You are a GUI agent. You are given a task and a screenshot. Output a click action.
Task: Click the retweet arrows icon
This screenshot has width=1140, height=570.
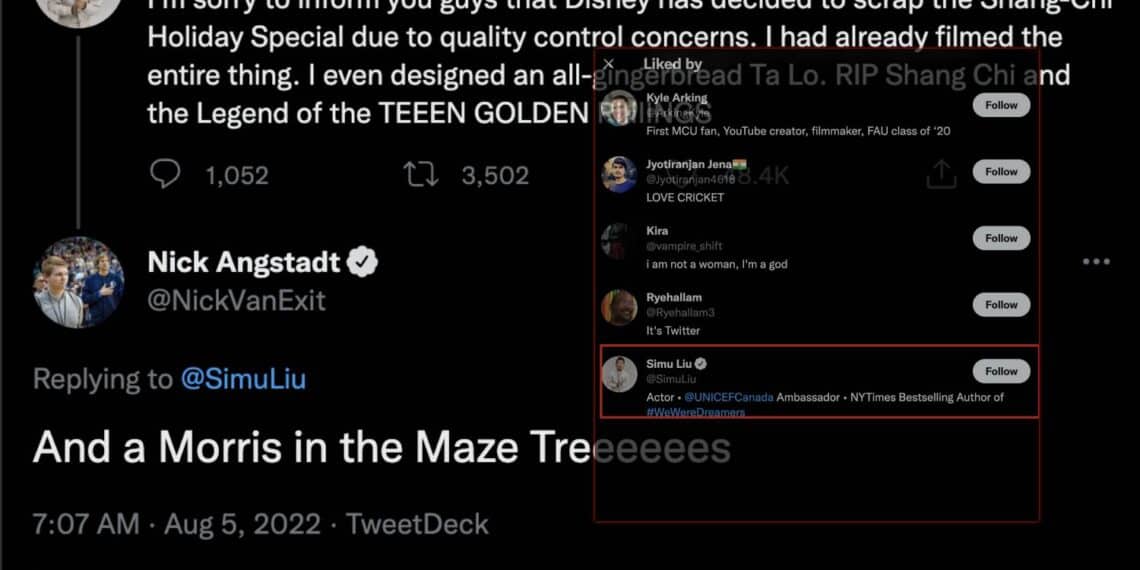421,175
